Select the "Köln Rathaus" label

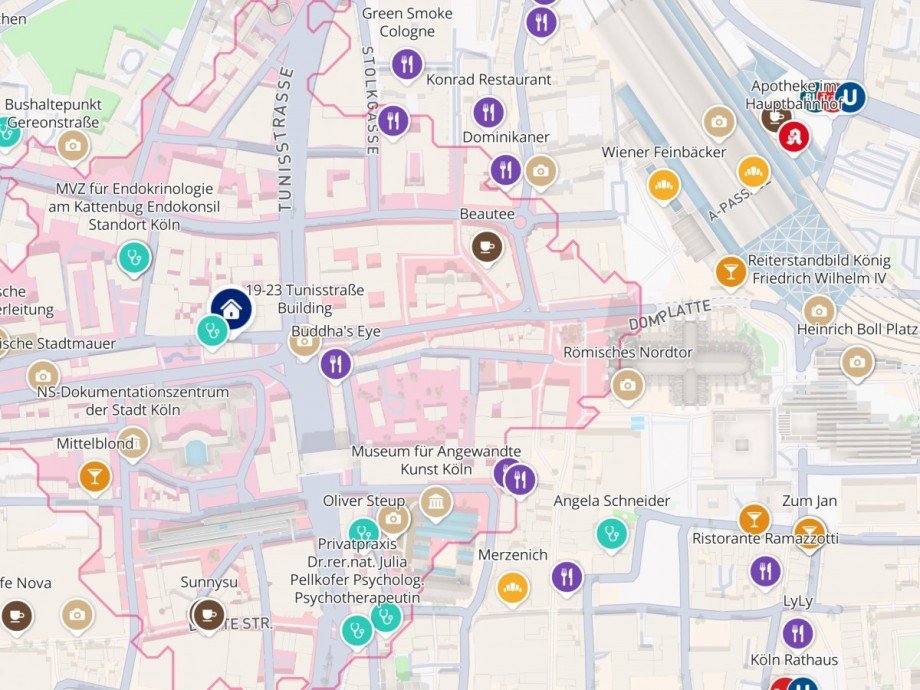(x=794, y=659)
